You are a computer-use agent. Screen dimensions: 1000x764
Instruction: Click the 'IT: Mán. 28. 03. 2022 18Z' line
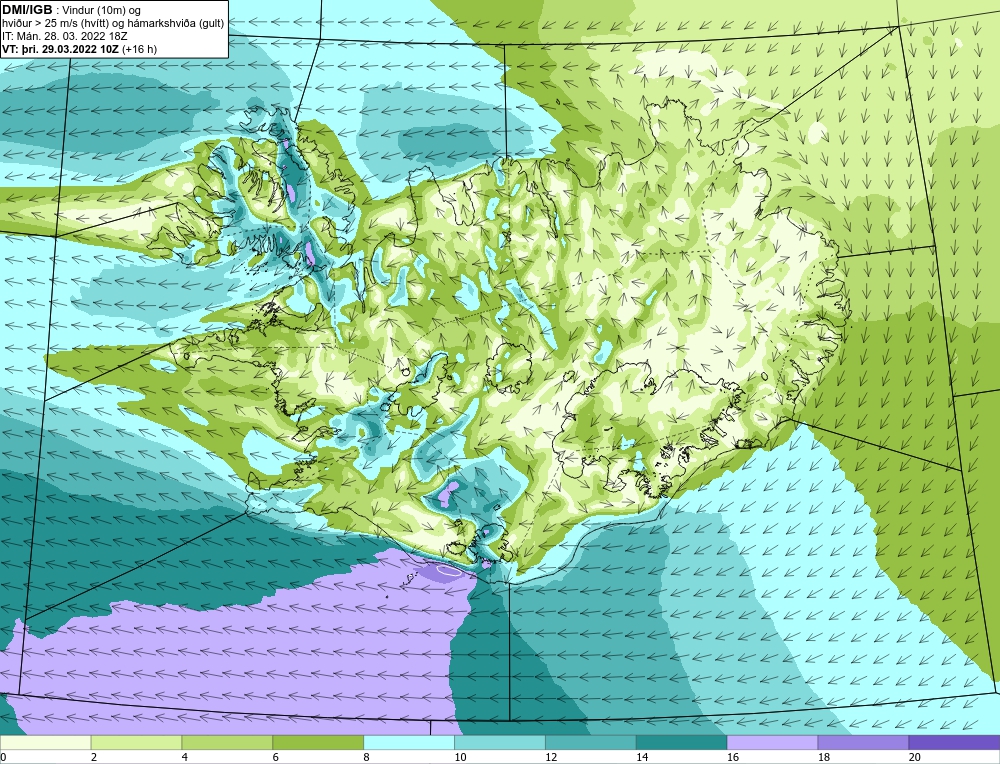pos(65,36)
